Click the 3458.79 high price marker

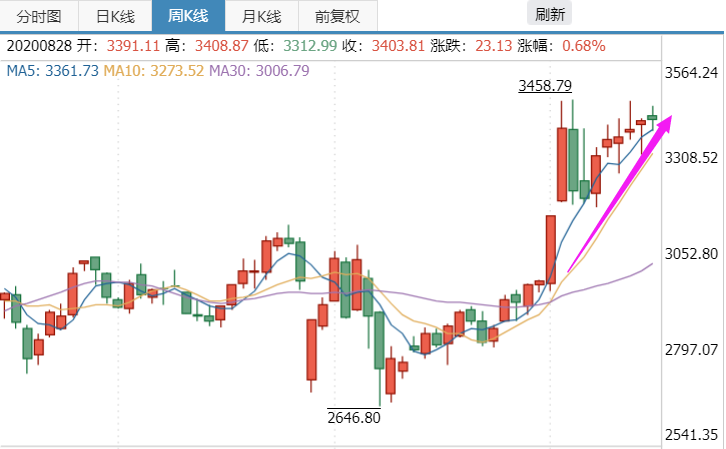[x=545, y=87]
